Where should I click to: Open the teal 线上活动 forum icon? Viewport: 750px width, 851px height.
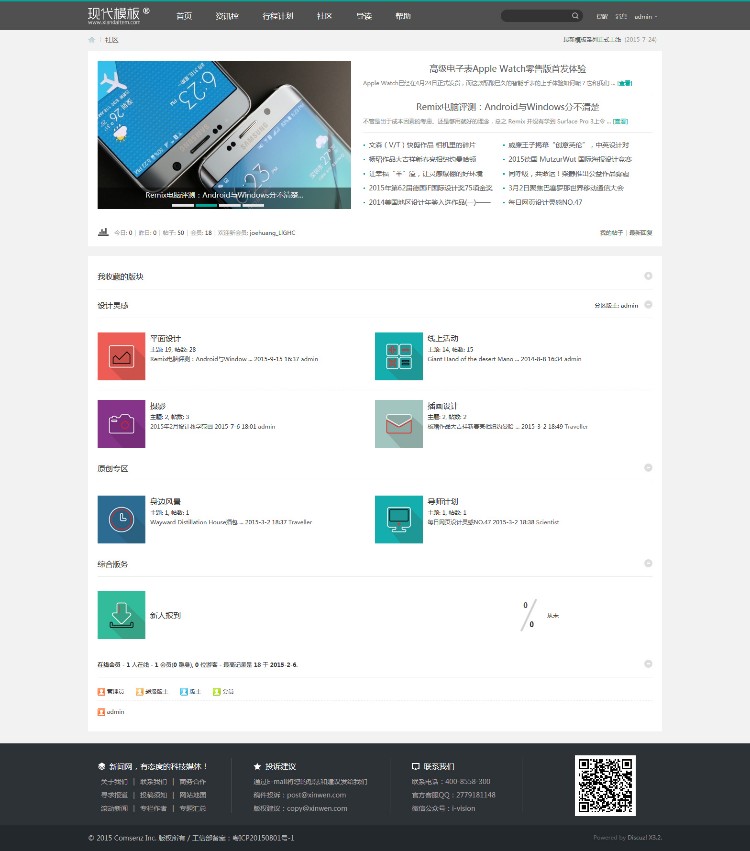tap(399, 356)
